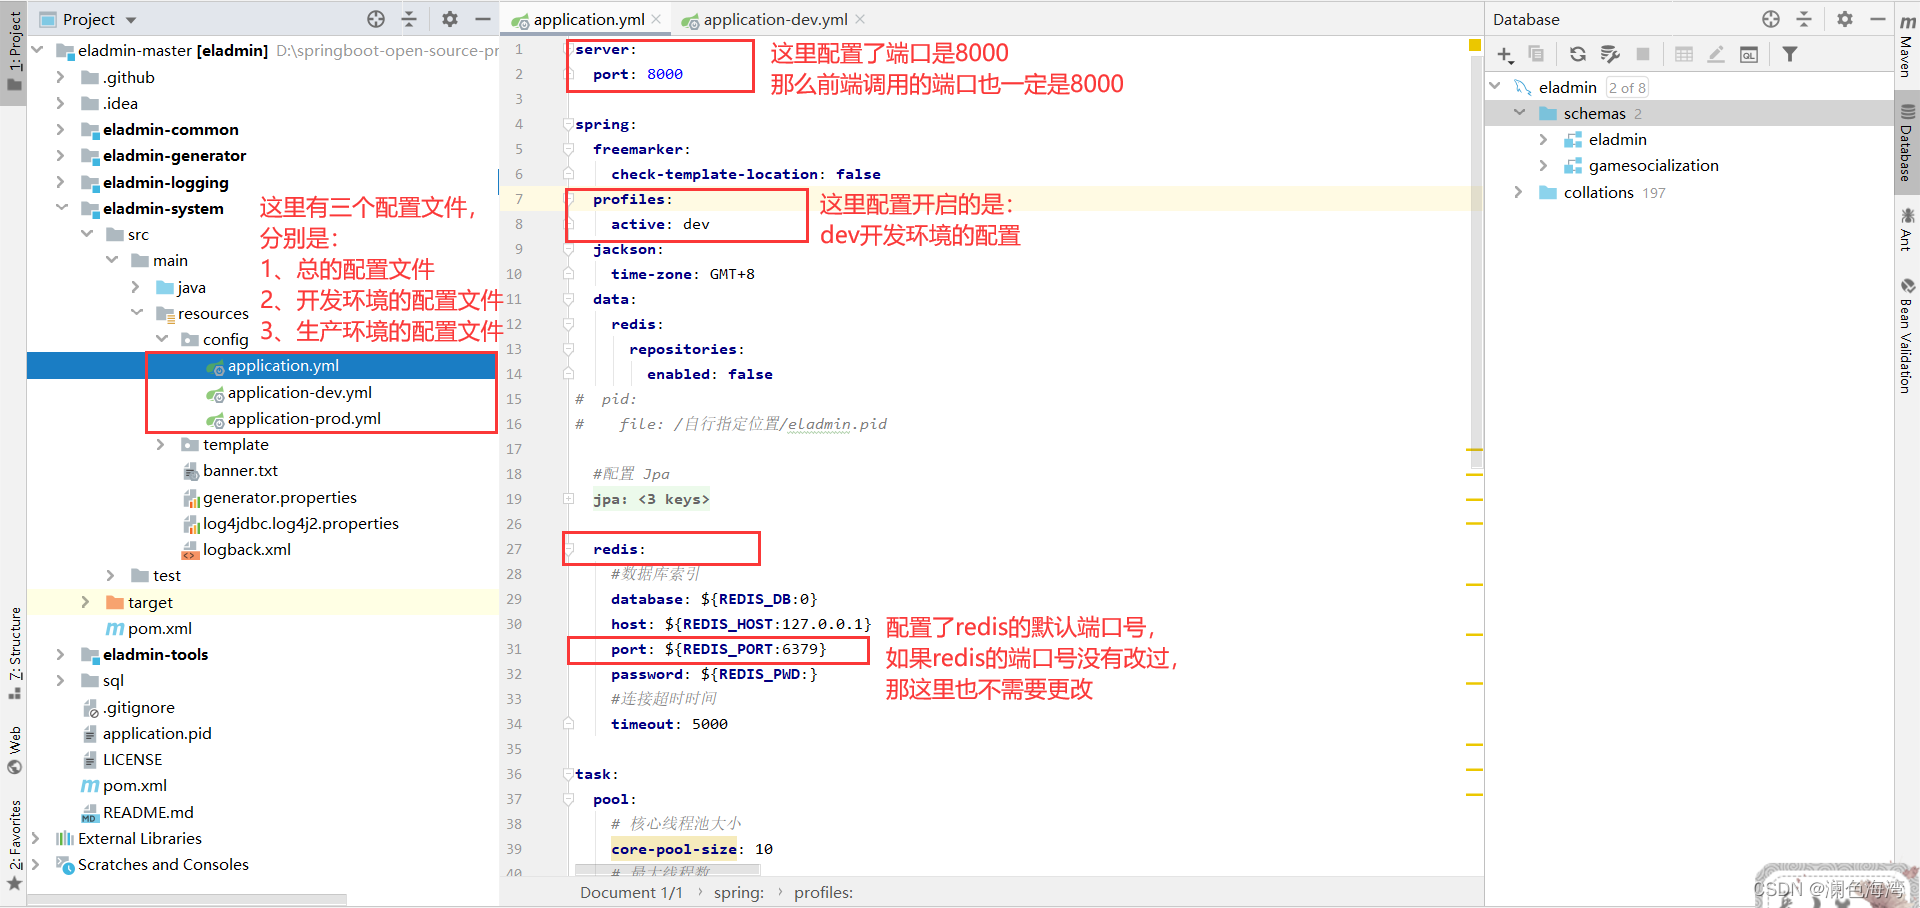Viewport: 1920px width, 908px height.
Task: Open Database panel gear settings
Action: pyautogui.click(x=1845, y=19)
